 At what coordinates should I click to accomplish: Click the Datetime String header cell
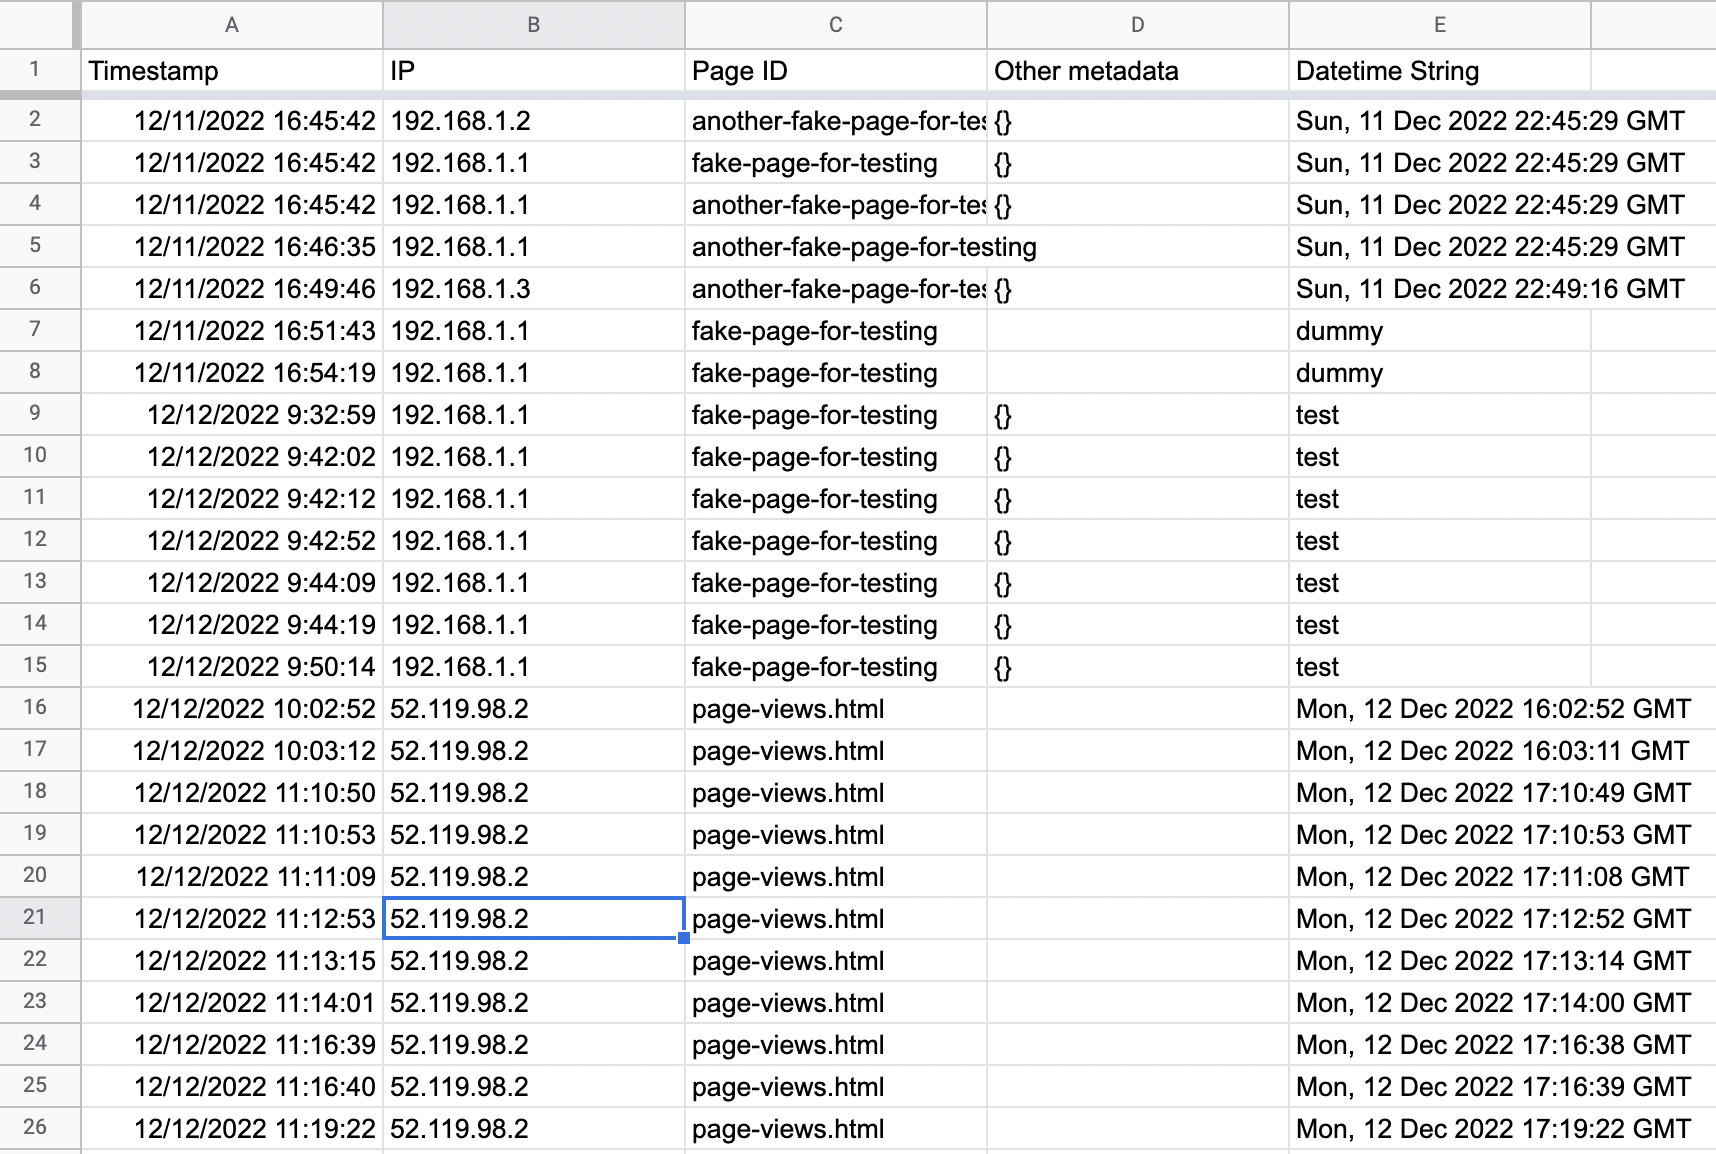1440,71
